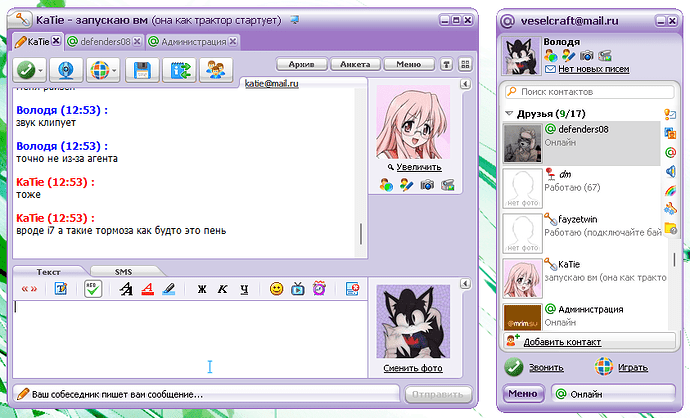The image size is (690, 418).
Task: Collapse the Друзья contacts group
Action: tap(510, 114)
